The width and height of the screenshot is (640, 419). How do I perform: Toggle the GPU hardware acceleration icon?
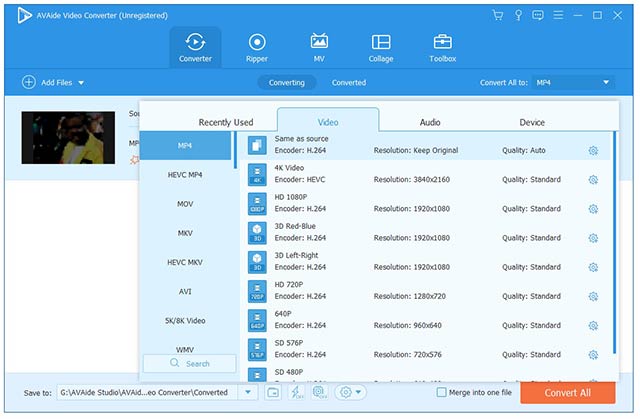(320, 392)
